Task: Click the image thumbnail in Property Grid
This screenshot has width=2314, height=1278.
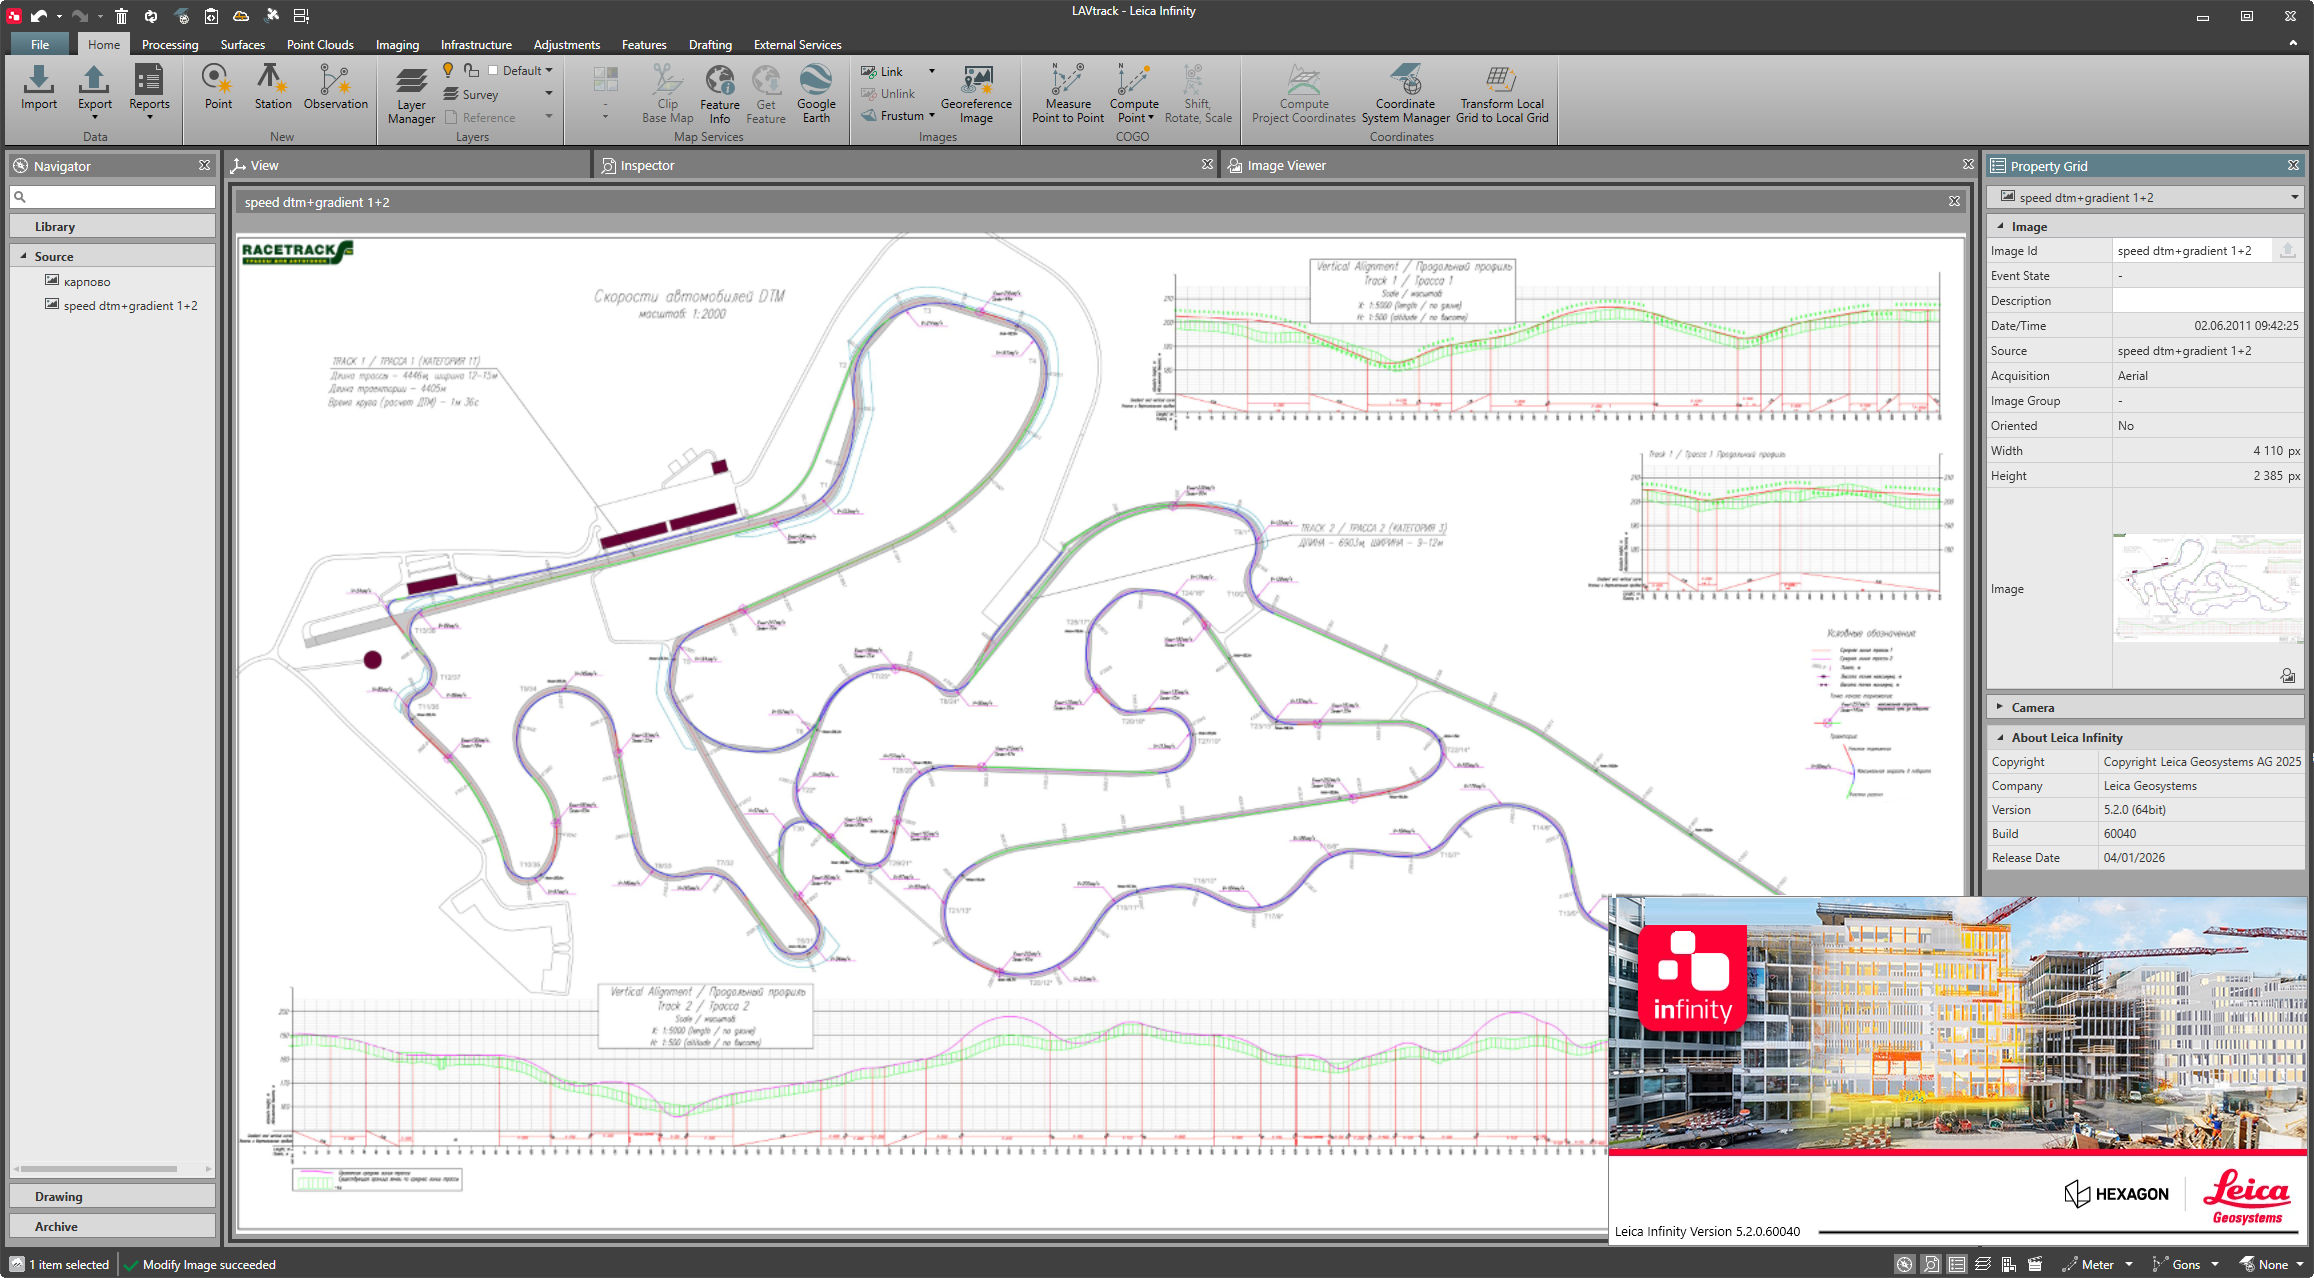Action: click(x=2207, y=587)
